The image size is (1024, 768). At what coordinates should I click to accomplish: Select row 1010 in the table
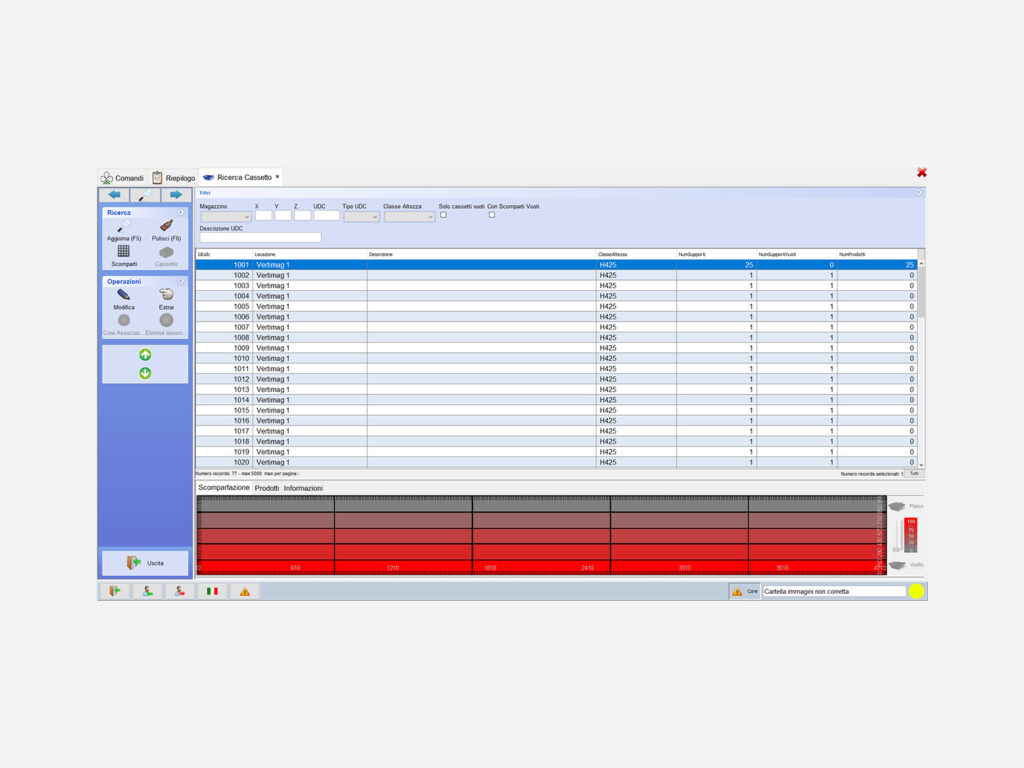coord(556,359)
